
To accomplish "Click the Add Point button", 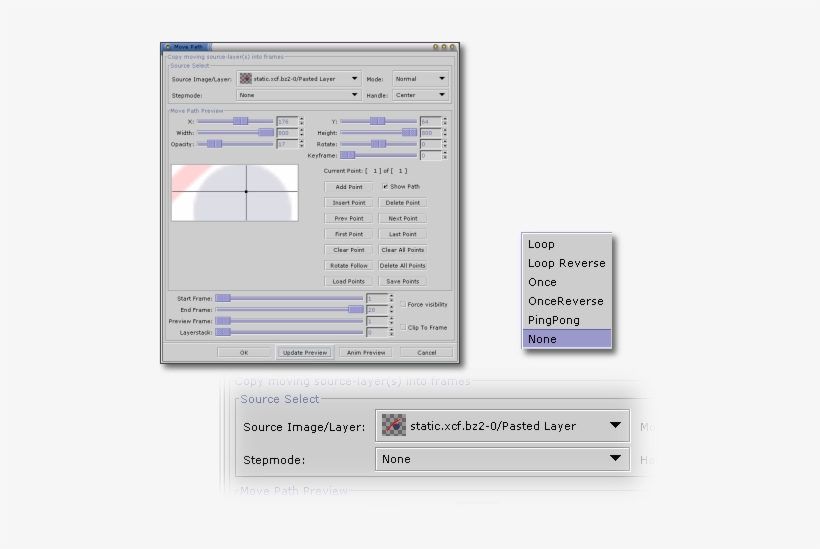I will (x=348, y=187).
